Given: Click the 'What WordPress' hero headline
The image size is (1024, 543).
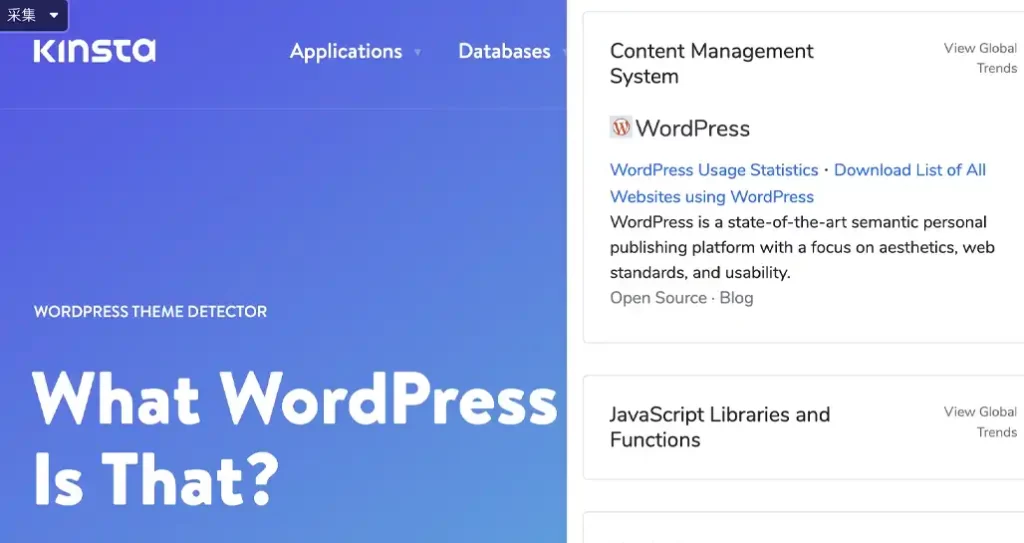Looking at the screenshot, I should [x=294, y=399].
